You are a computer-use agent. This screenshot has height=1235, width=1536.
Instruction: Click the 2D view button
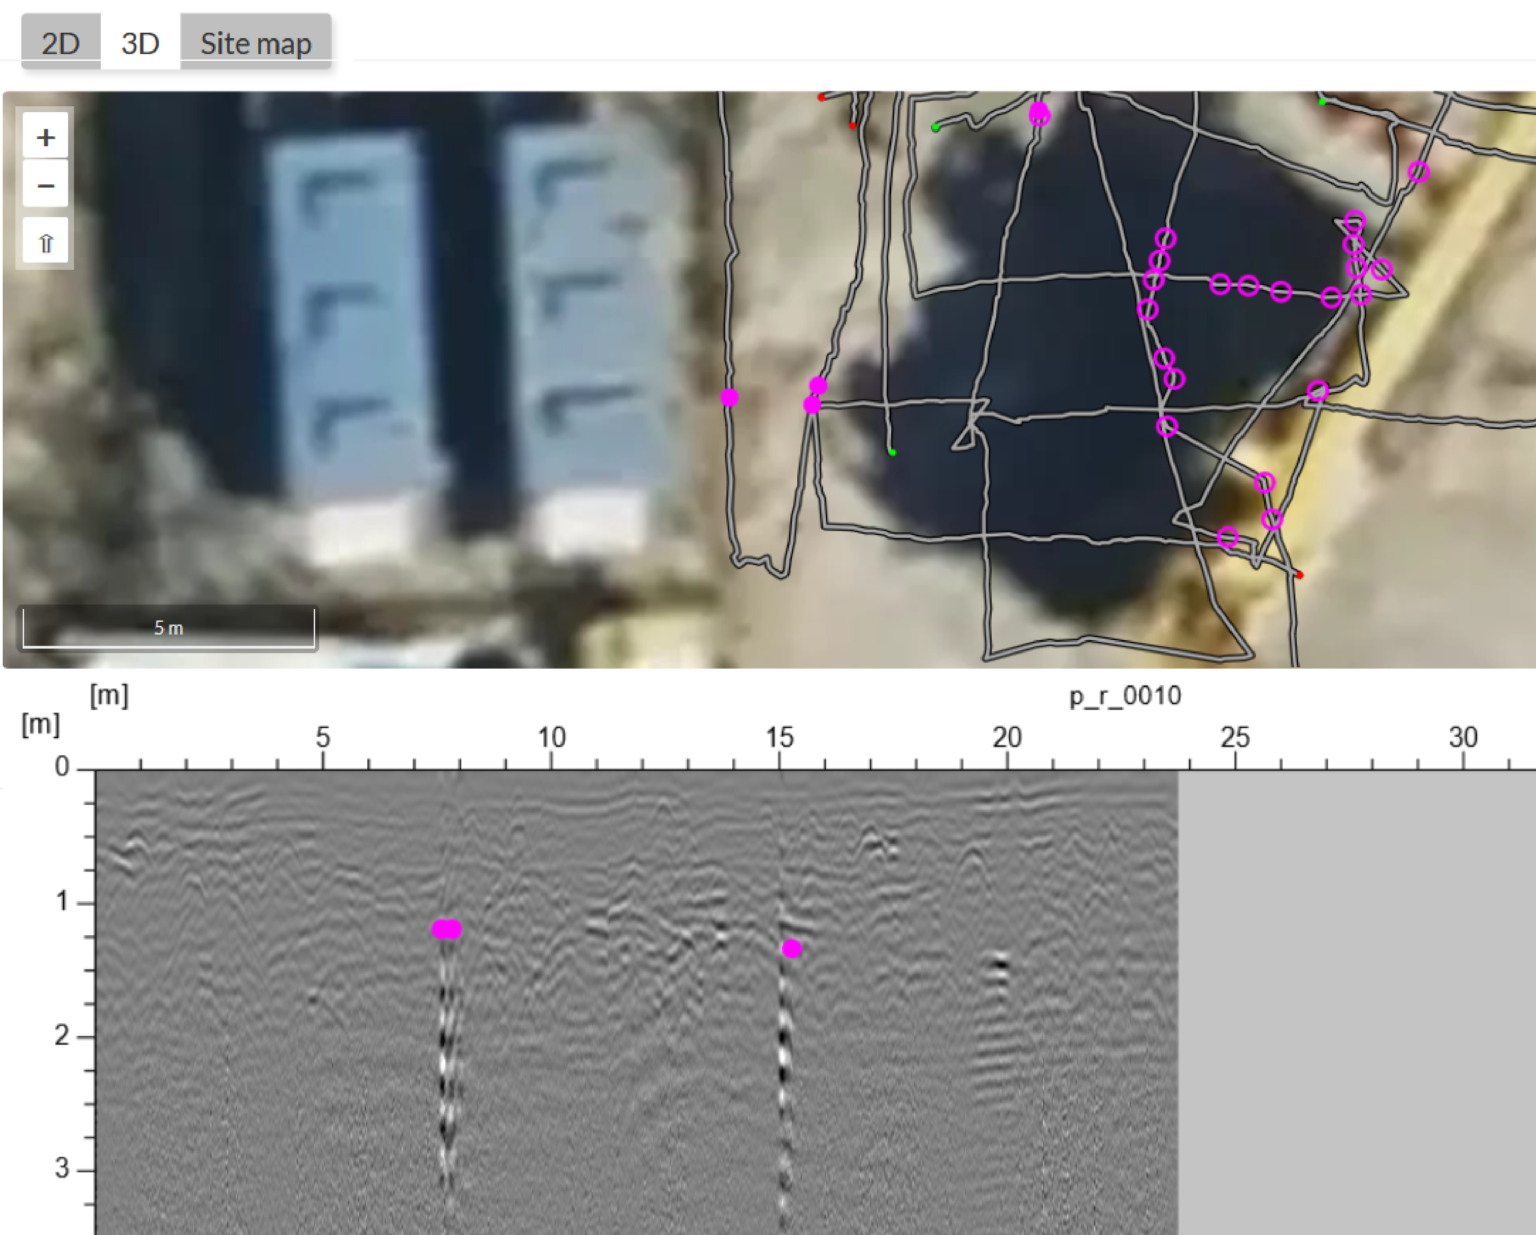point(59,42)
